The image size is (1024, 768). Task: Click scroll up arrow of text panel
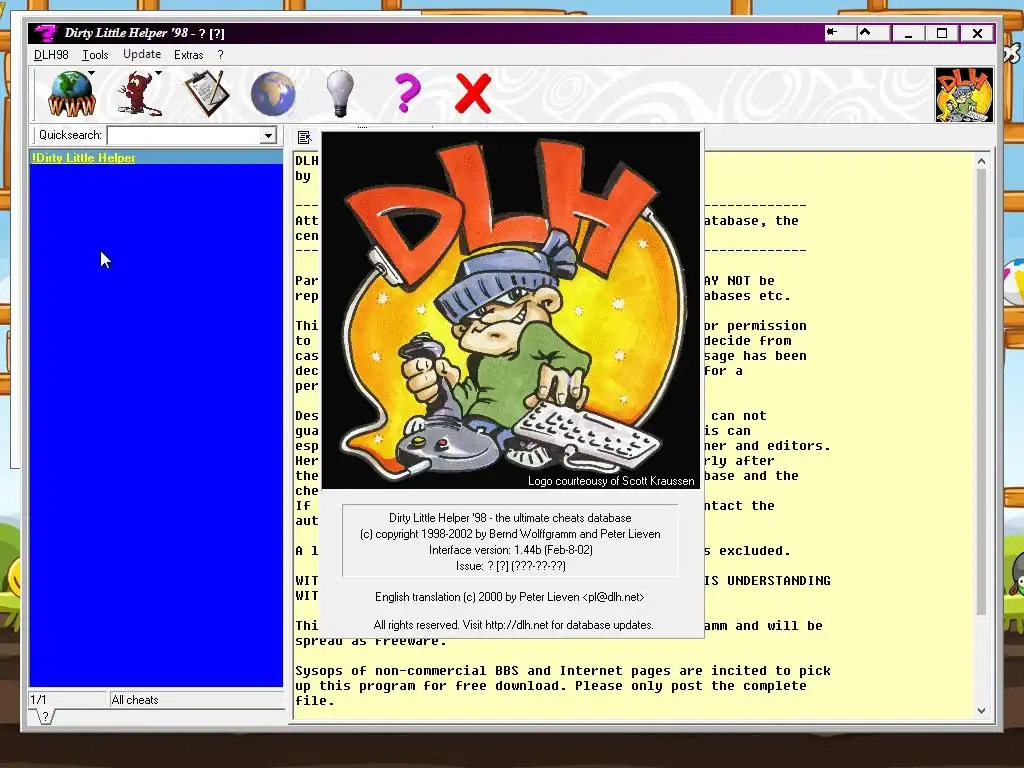[x=981, y=161]
